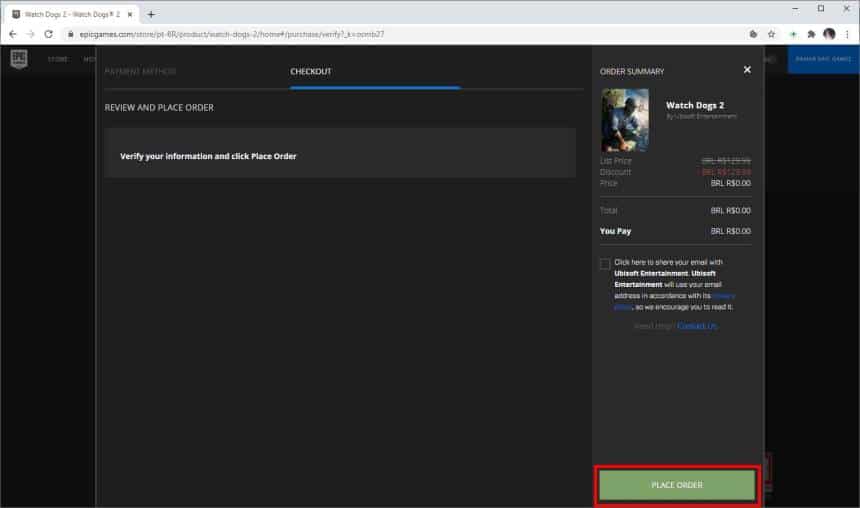The width and height of the screenshot is (860, 508).
Task: Maximize the browser window
Action: point(821,9)
